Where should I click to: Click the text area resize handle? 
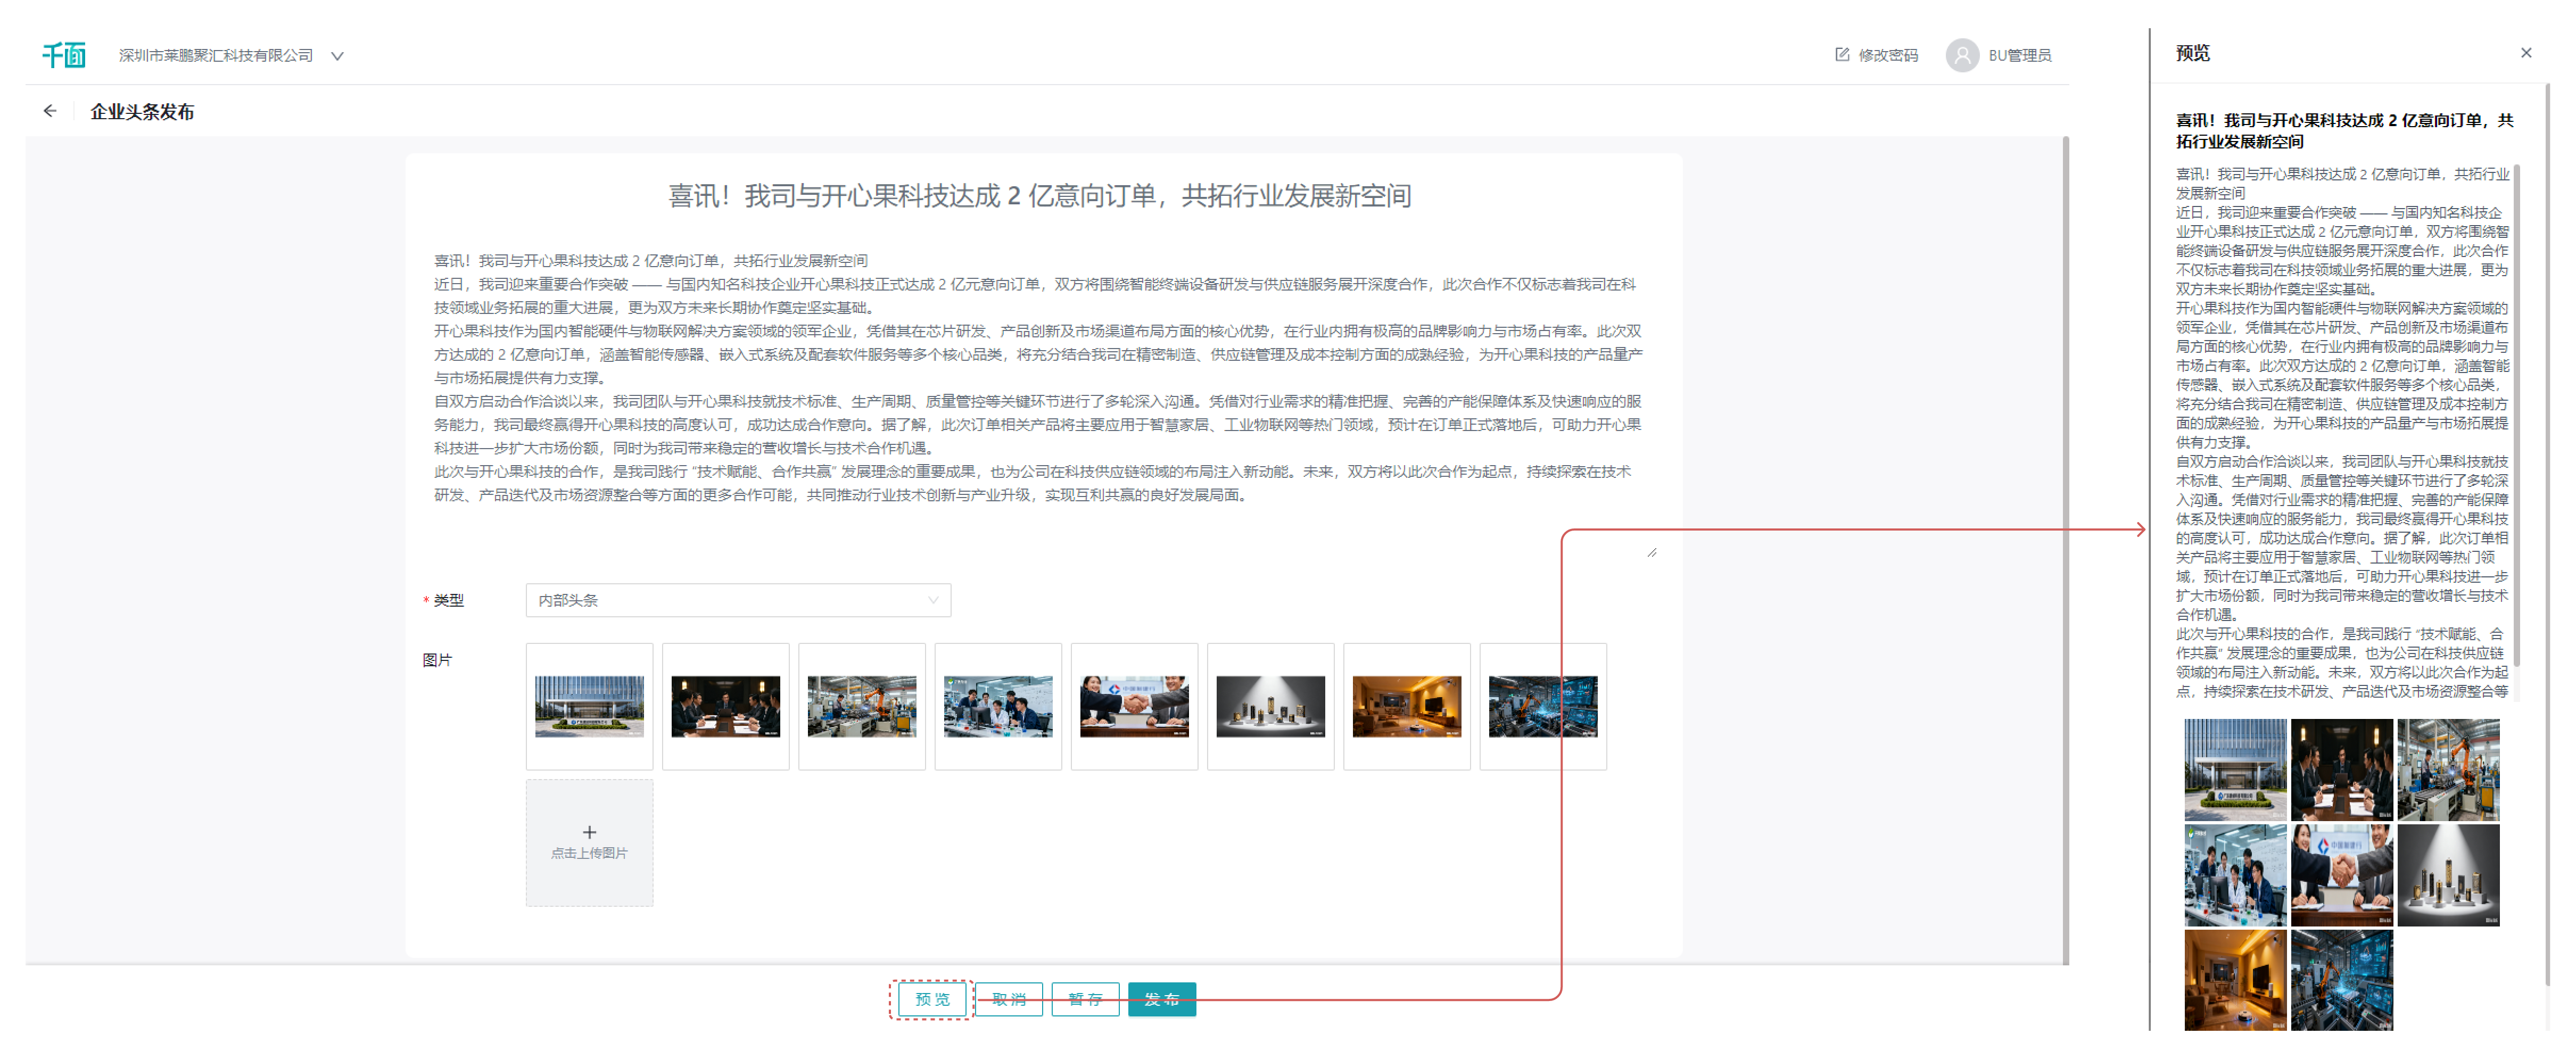click(1652, 552)
